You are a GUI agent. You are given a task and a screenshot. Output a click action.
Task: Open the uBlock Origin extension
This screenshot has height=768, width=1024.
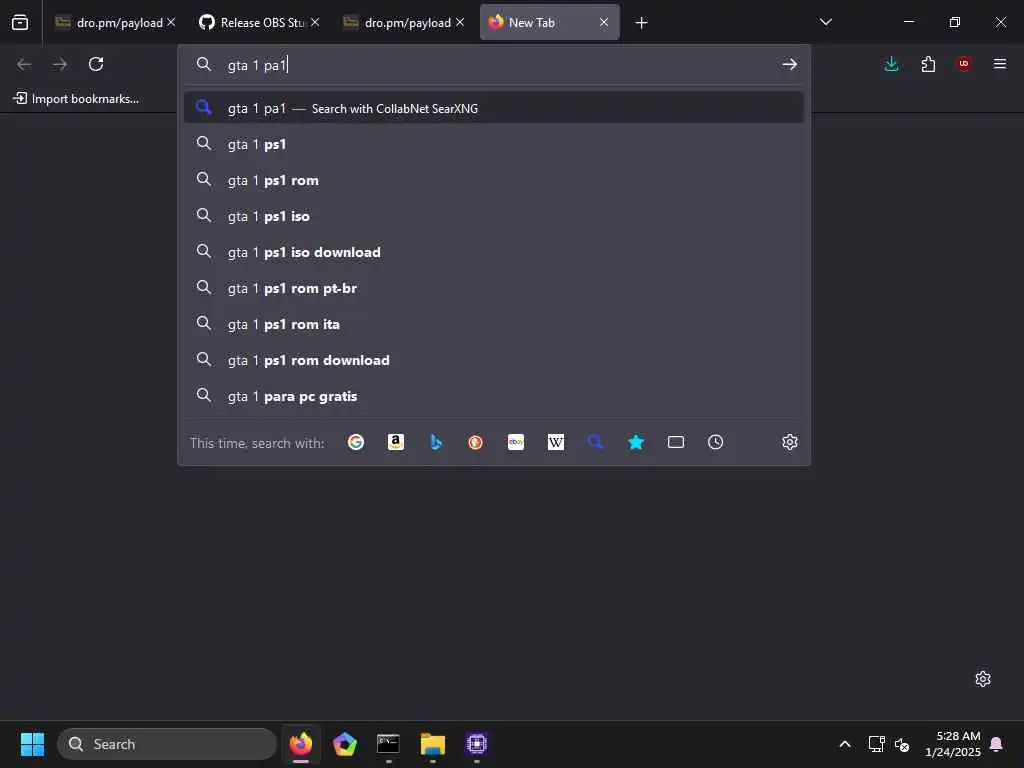pos(964,64)
